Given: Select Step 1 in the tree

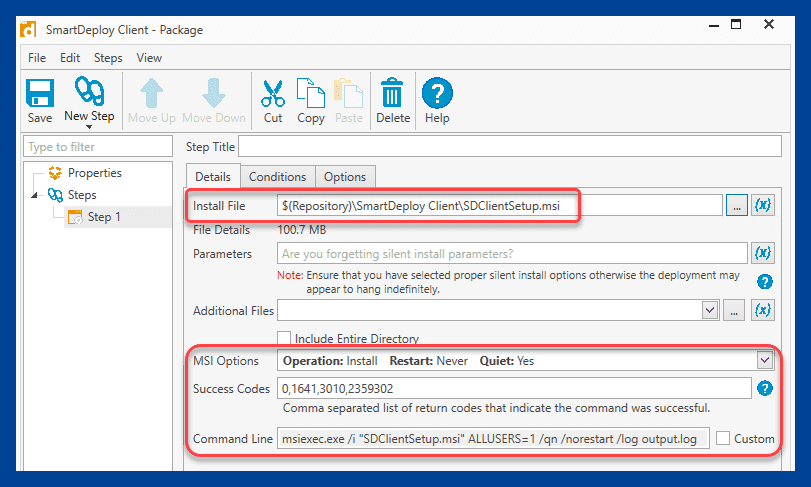Looking at the screenshot, I should point(103,217).
